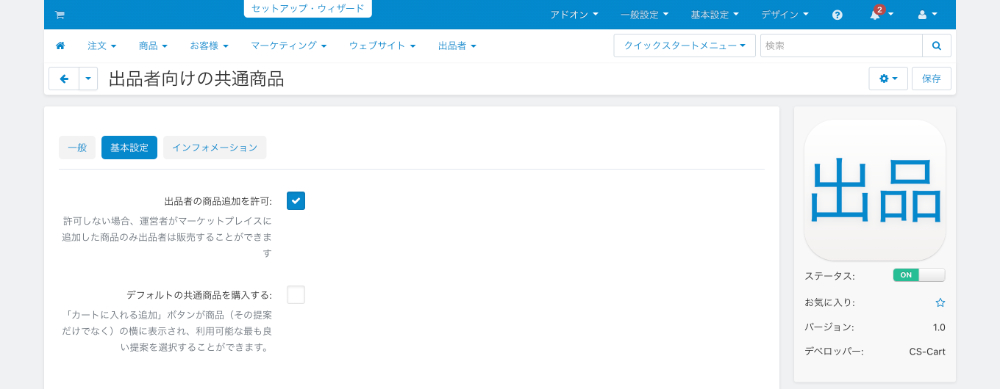
Task: Open the shopping cart icon in top bar
Action: [x=59, y=15]
